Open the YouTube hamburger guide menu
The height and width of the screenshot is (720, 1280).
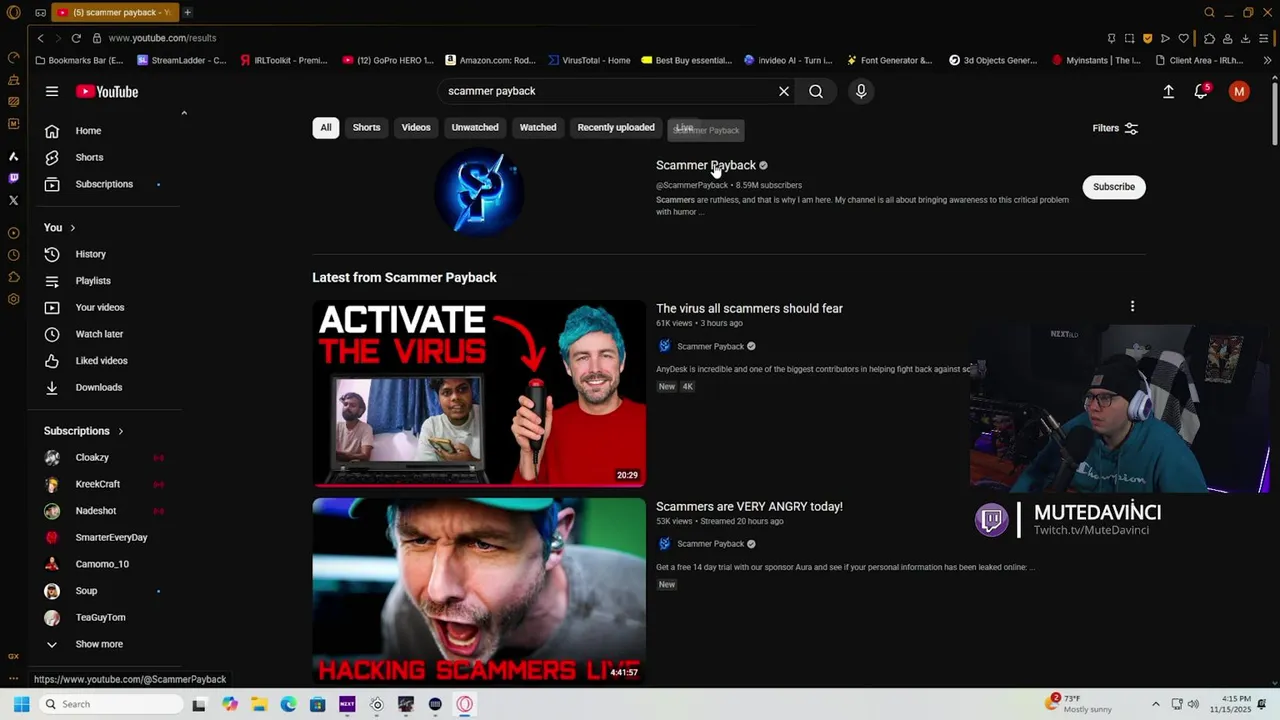pyautogui.click(x=52, y=91)
